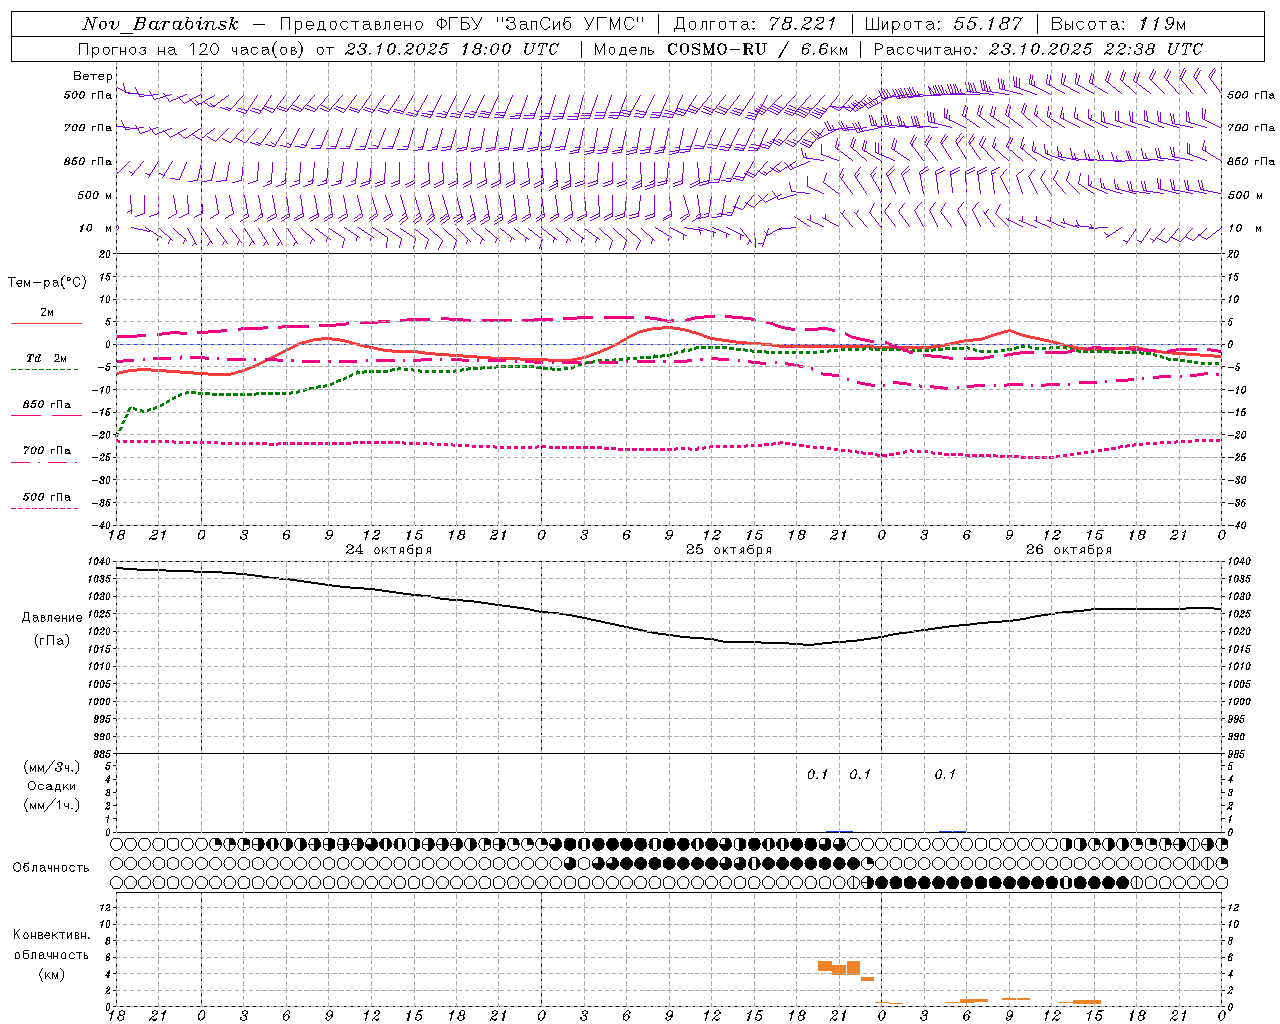
Task: Click the (гПа) unit under Давление
Action: pyautogui.click(x=51, y=641)
